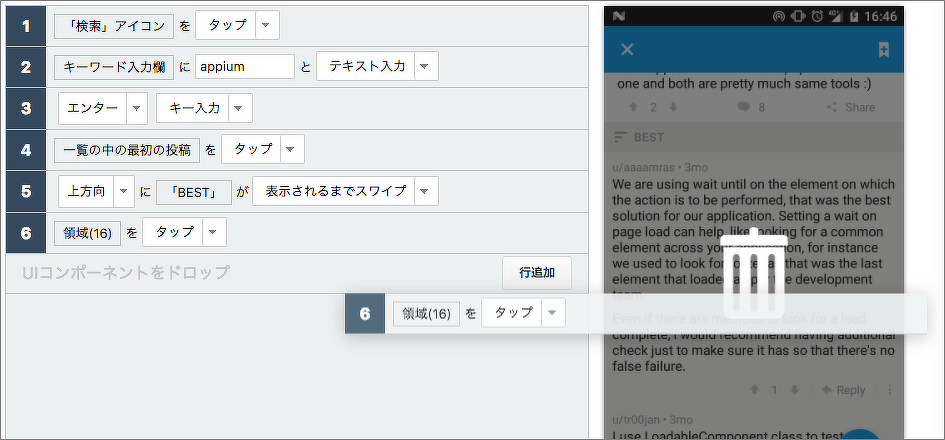Image resolution: width=945 pixels, height=440 pixels.
Task: Expand the テキスト入力 dropdown in step 2
Action: click(x=424, y=66)
